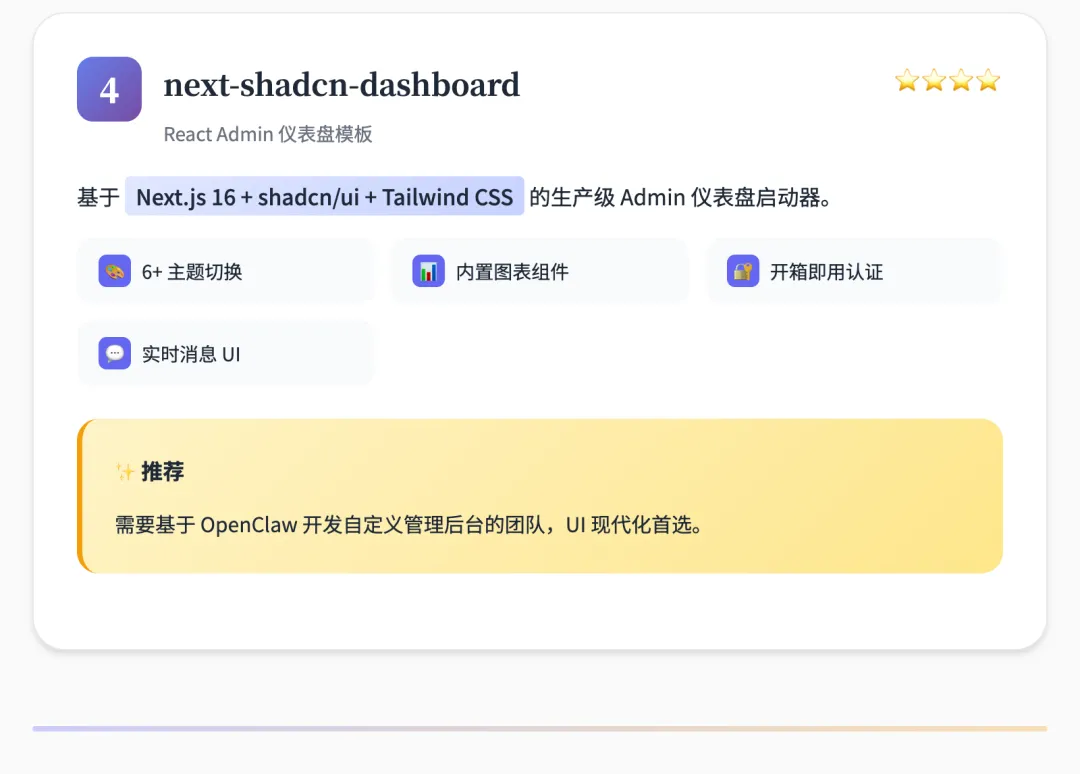The width and height of the screenshot is (1080, 774).
Task: Select the 内置图表组件 feature label
Action: 512,272
